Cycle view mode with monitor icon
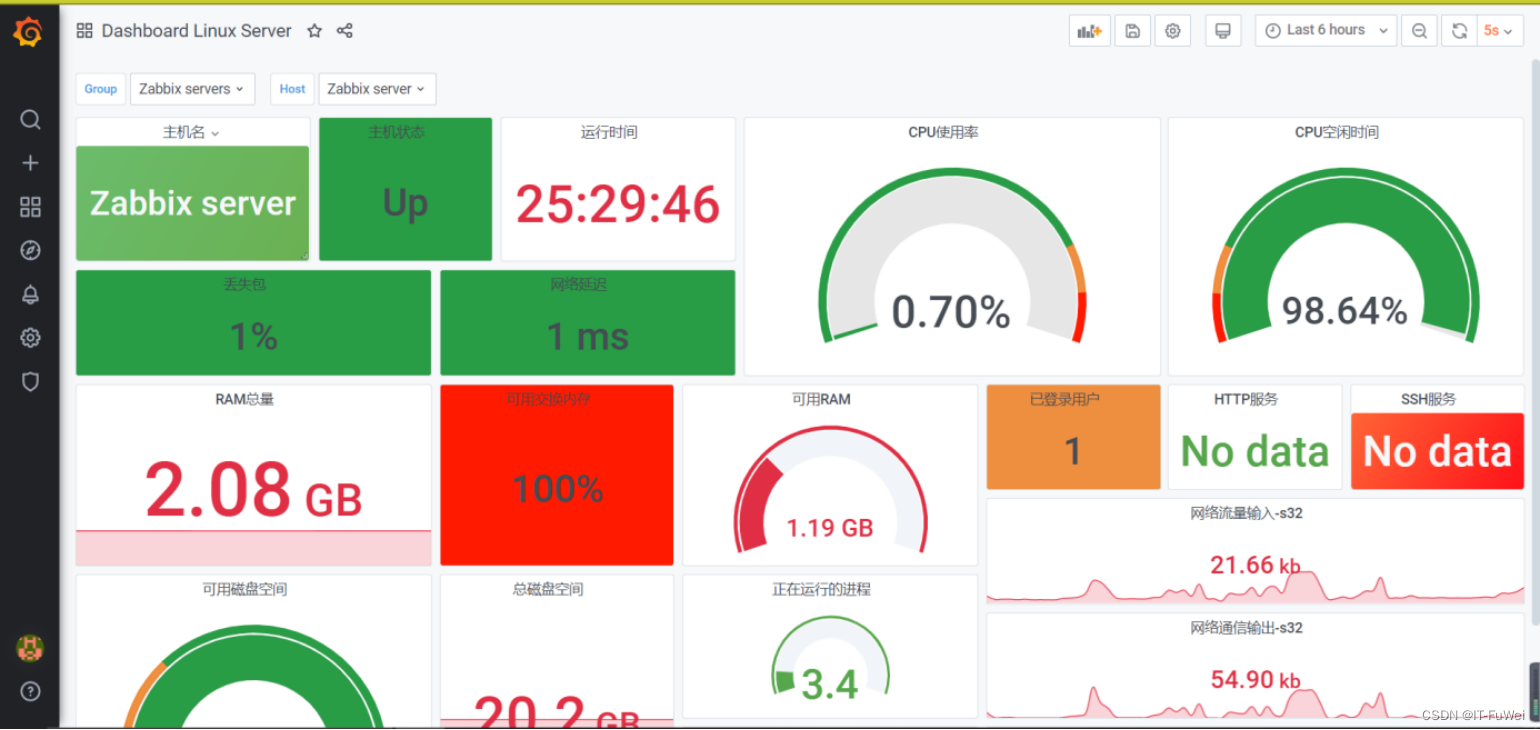The height and width of the screenshot is (730, 1540). [x=1222, y=31]
